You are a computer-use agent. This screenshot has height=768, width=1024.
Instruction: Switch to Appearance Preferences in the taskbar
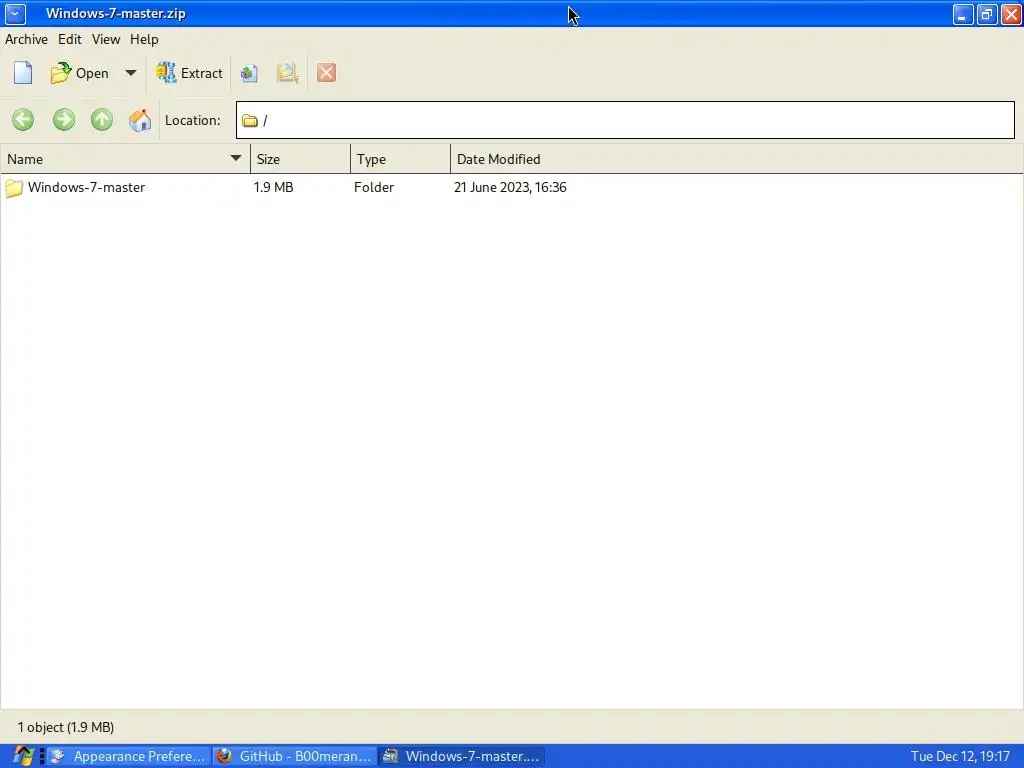(129, 756)
